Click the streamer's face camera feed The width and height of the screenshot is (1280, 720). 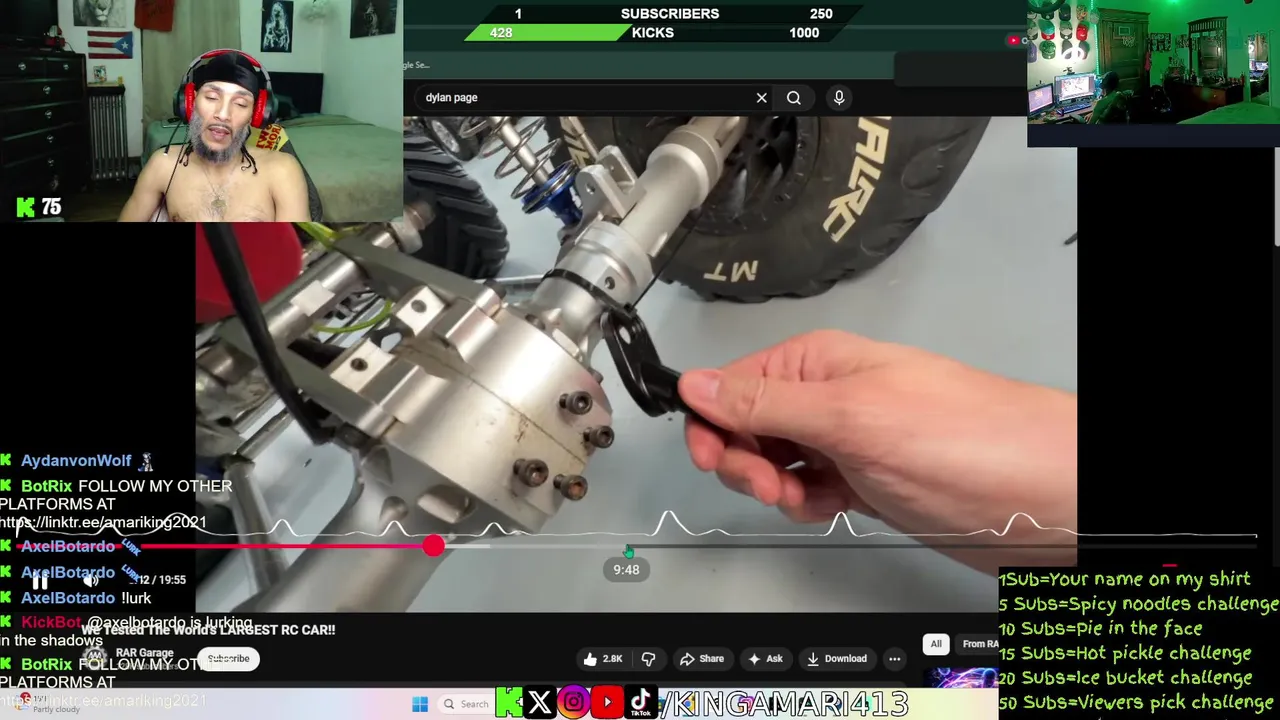(201, 110)
